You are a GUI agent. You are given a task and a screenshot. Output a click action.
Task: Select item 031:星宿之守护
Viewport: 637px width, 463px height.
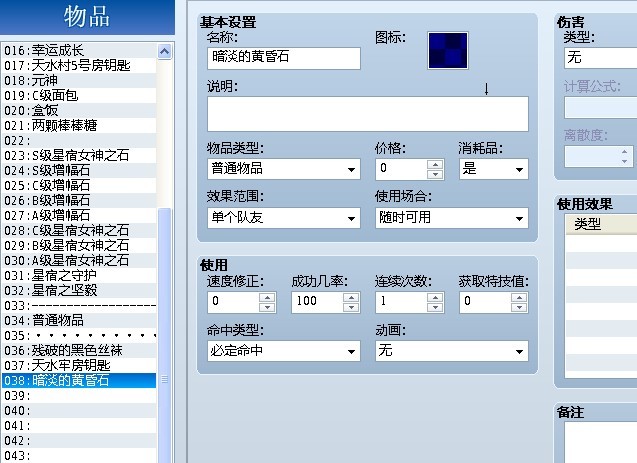(79, 276)
